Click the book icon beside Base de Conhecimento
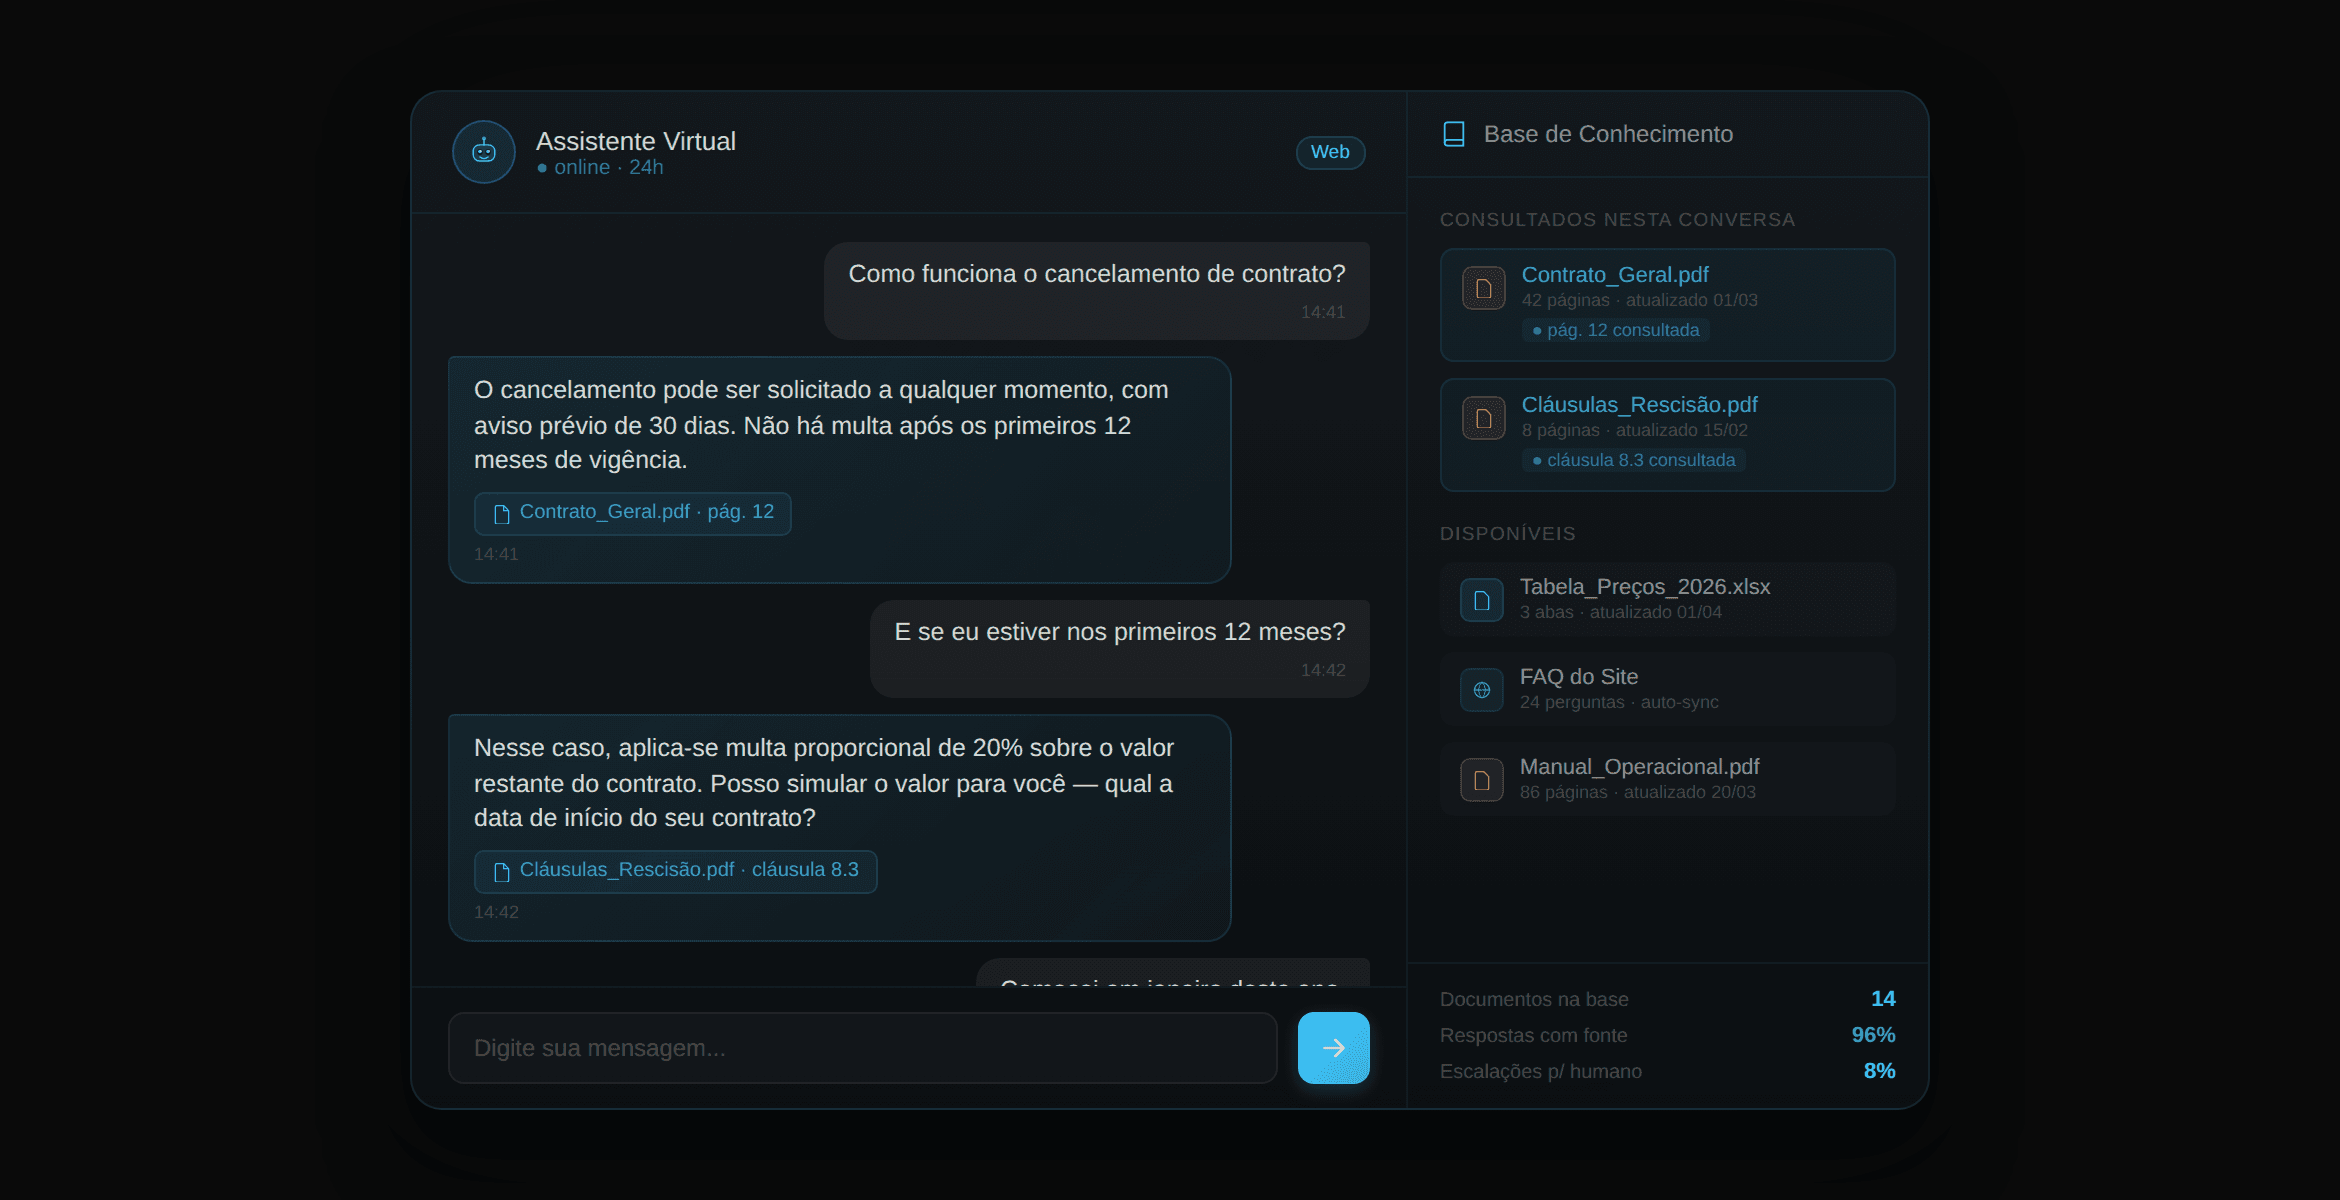The height and width of the screenshot is (1200, 2340). click(1454, 134)
